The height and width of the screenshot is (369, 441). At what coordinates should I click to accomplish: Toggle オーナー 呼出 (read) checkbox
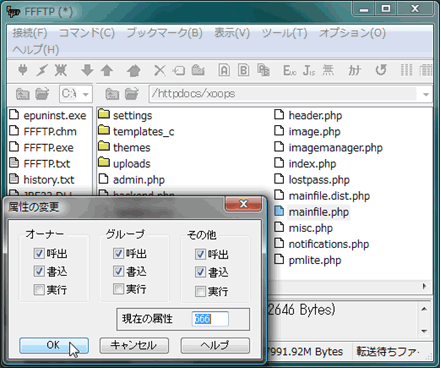(x=39, y=253)
